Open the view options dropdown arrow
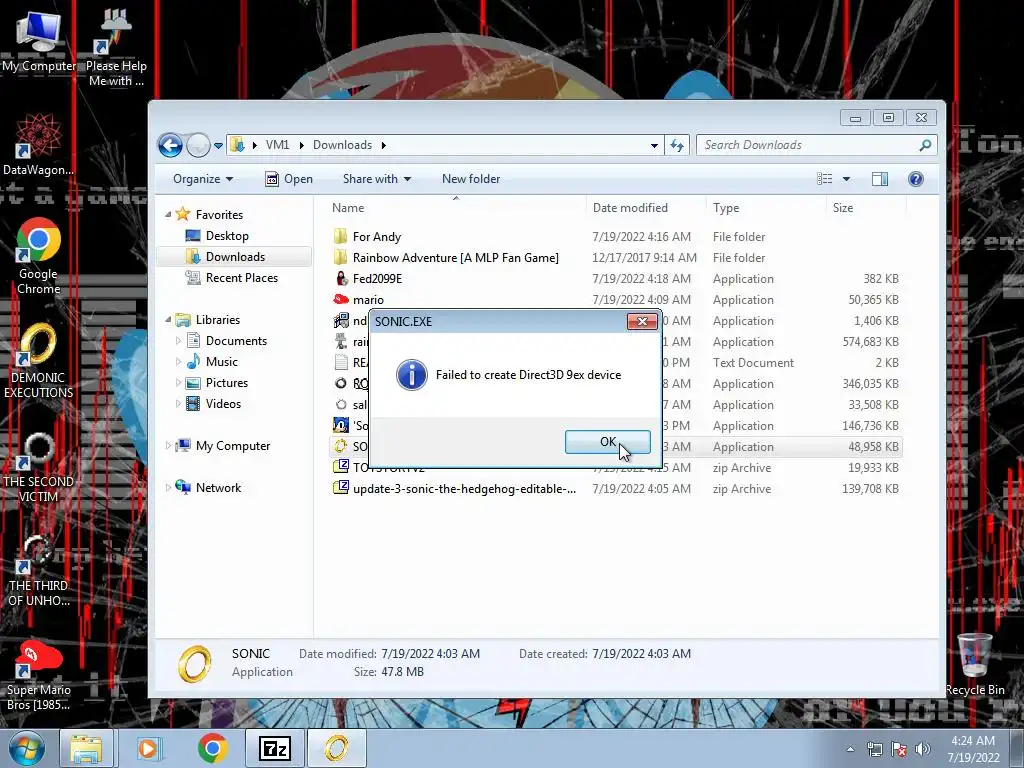This screenshot has height=768, width=1024. click(x=846, y=179)
